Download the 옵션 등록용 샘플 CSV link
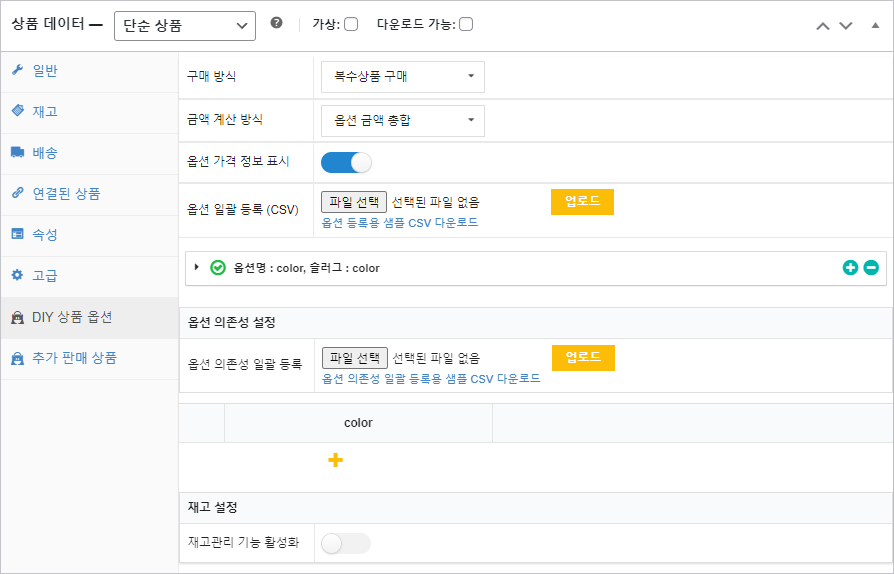Image resolution: width=894 pixels, height=574 pixels. pos(400,223)
